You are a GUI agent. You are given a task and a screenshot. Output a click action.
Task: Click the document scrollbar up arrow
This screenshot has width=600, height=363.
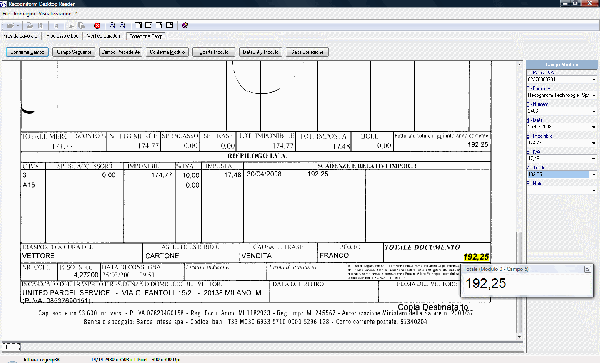(x=519, y=64)
